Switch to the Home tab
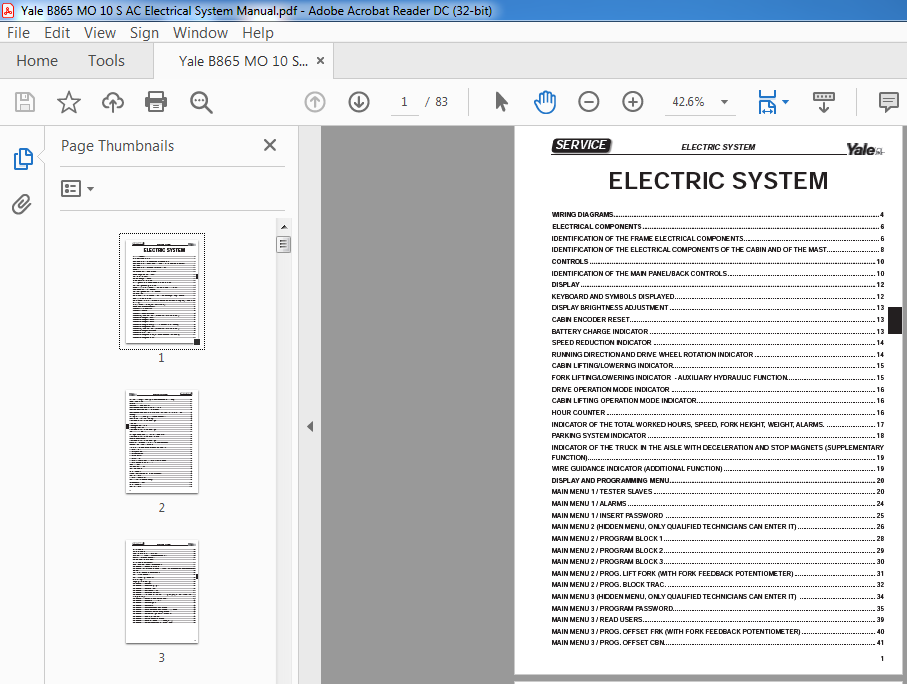 [37, 61]
